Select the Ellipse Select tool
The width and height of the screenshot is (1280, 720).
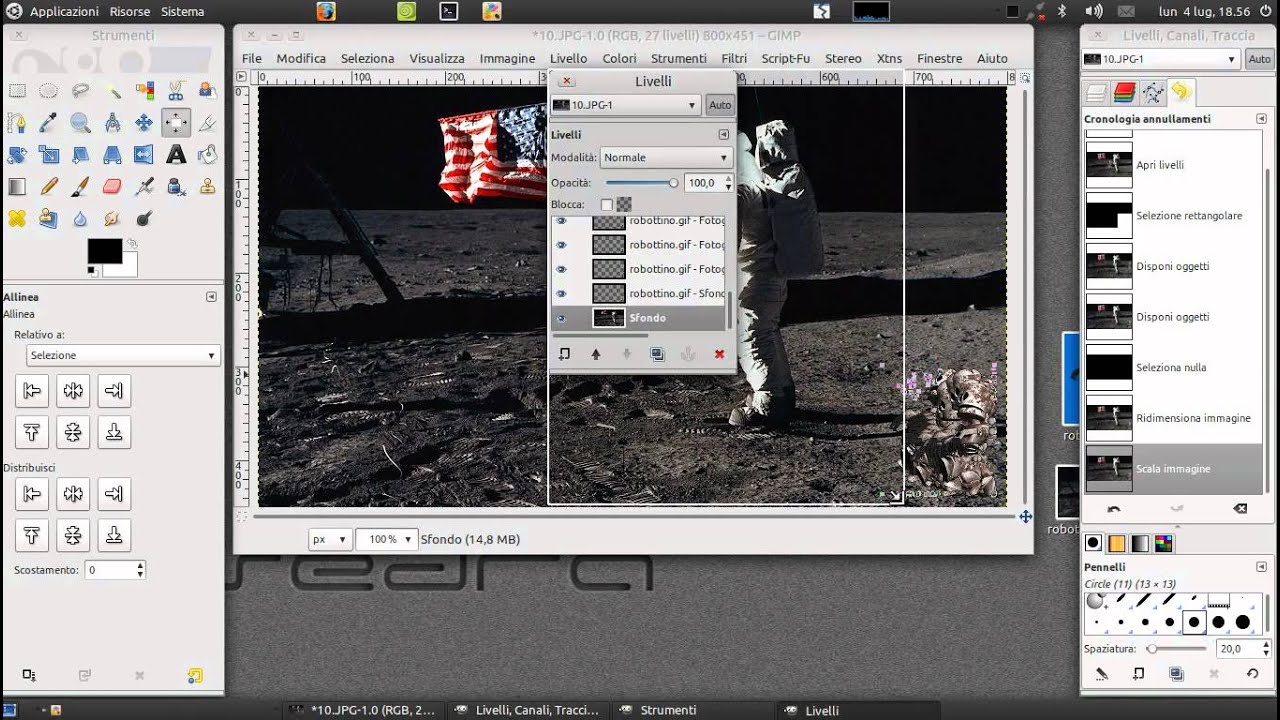48,91
